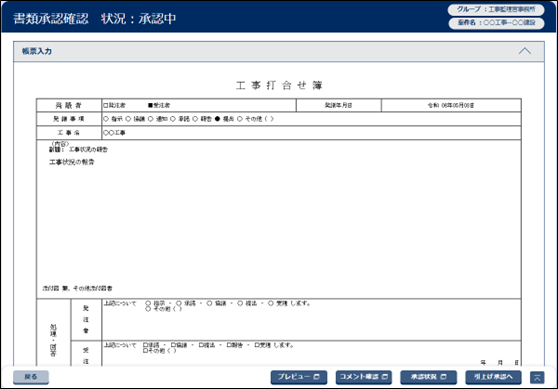Click the 発議年月日 date value cell

click(451, 105)
